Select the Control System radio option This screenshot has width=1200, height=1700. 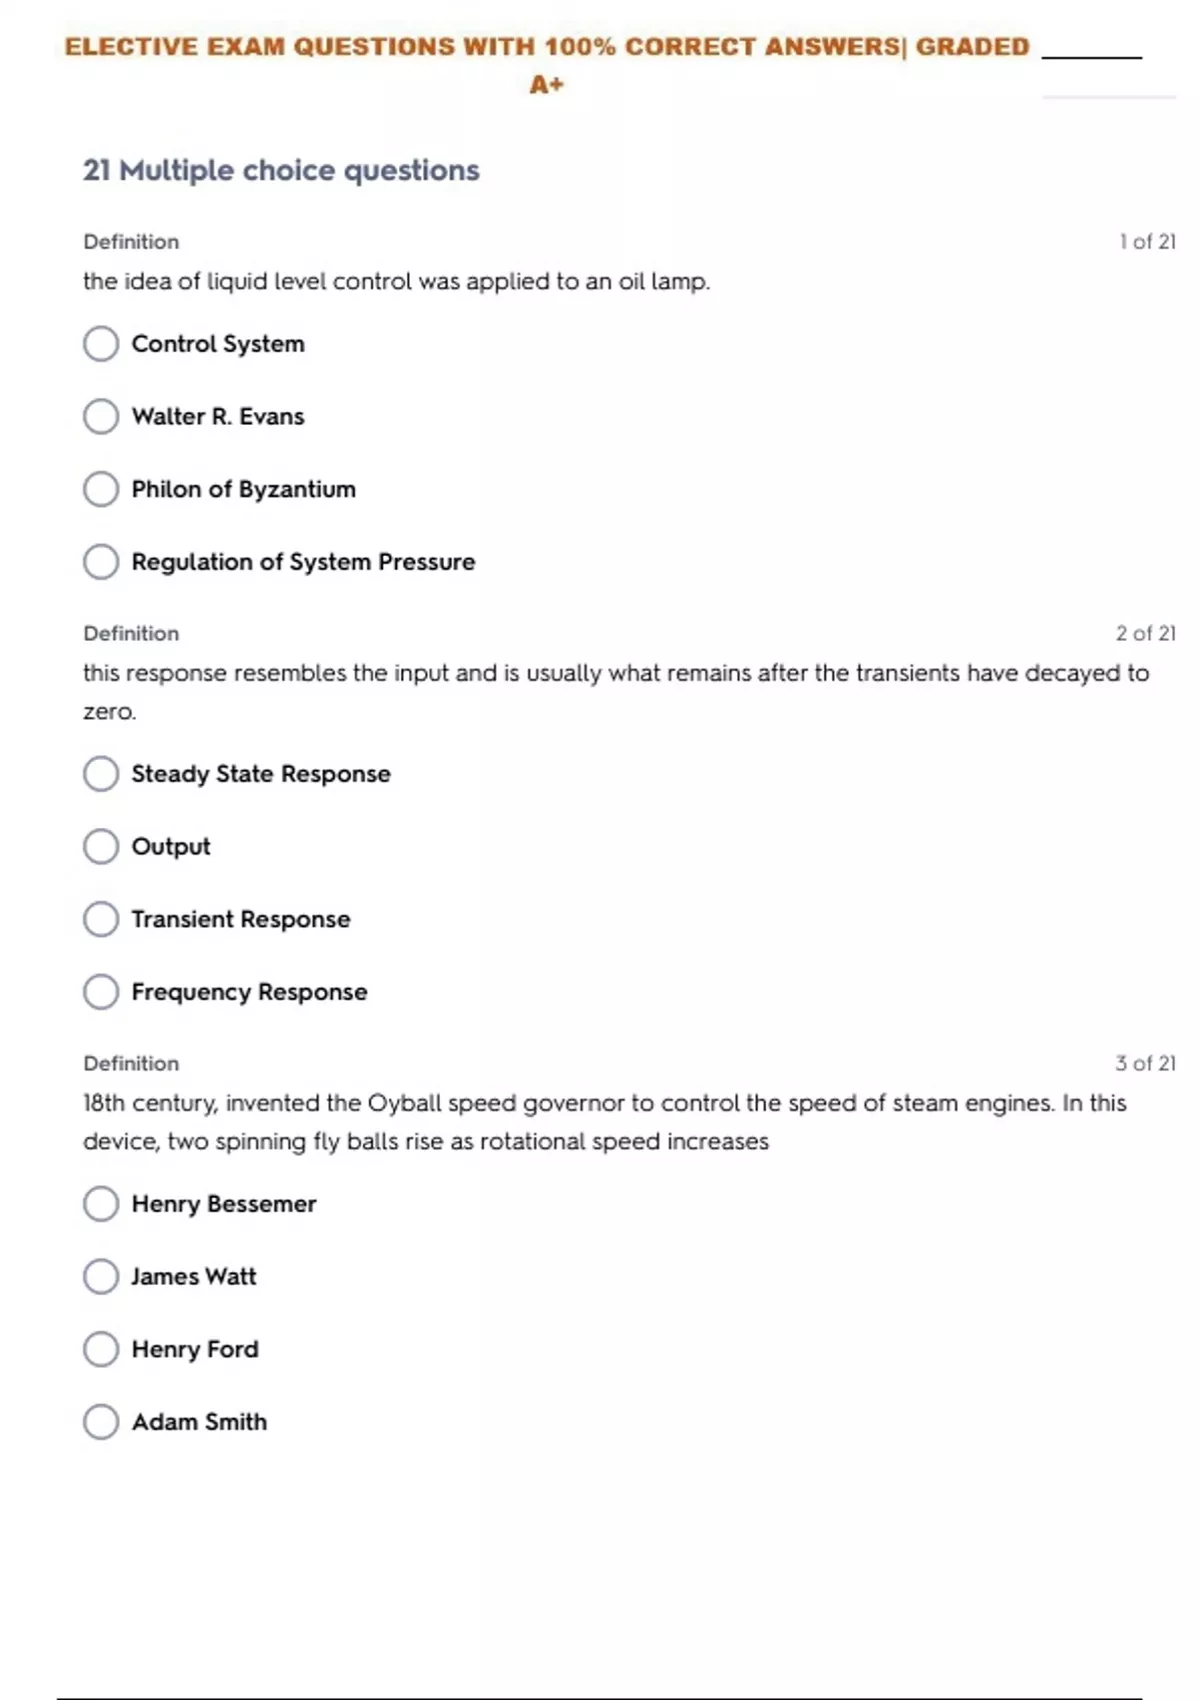pos(101,344)
